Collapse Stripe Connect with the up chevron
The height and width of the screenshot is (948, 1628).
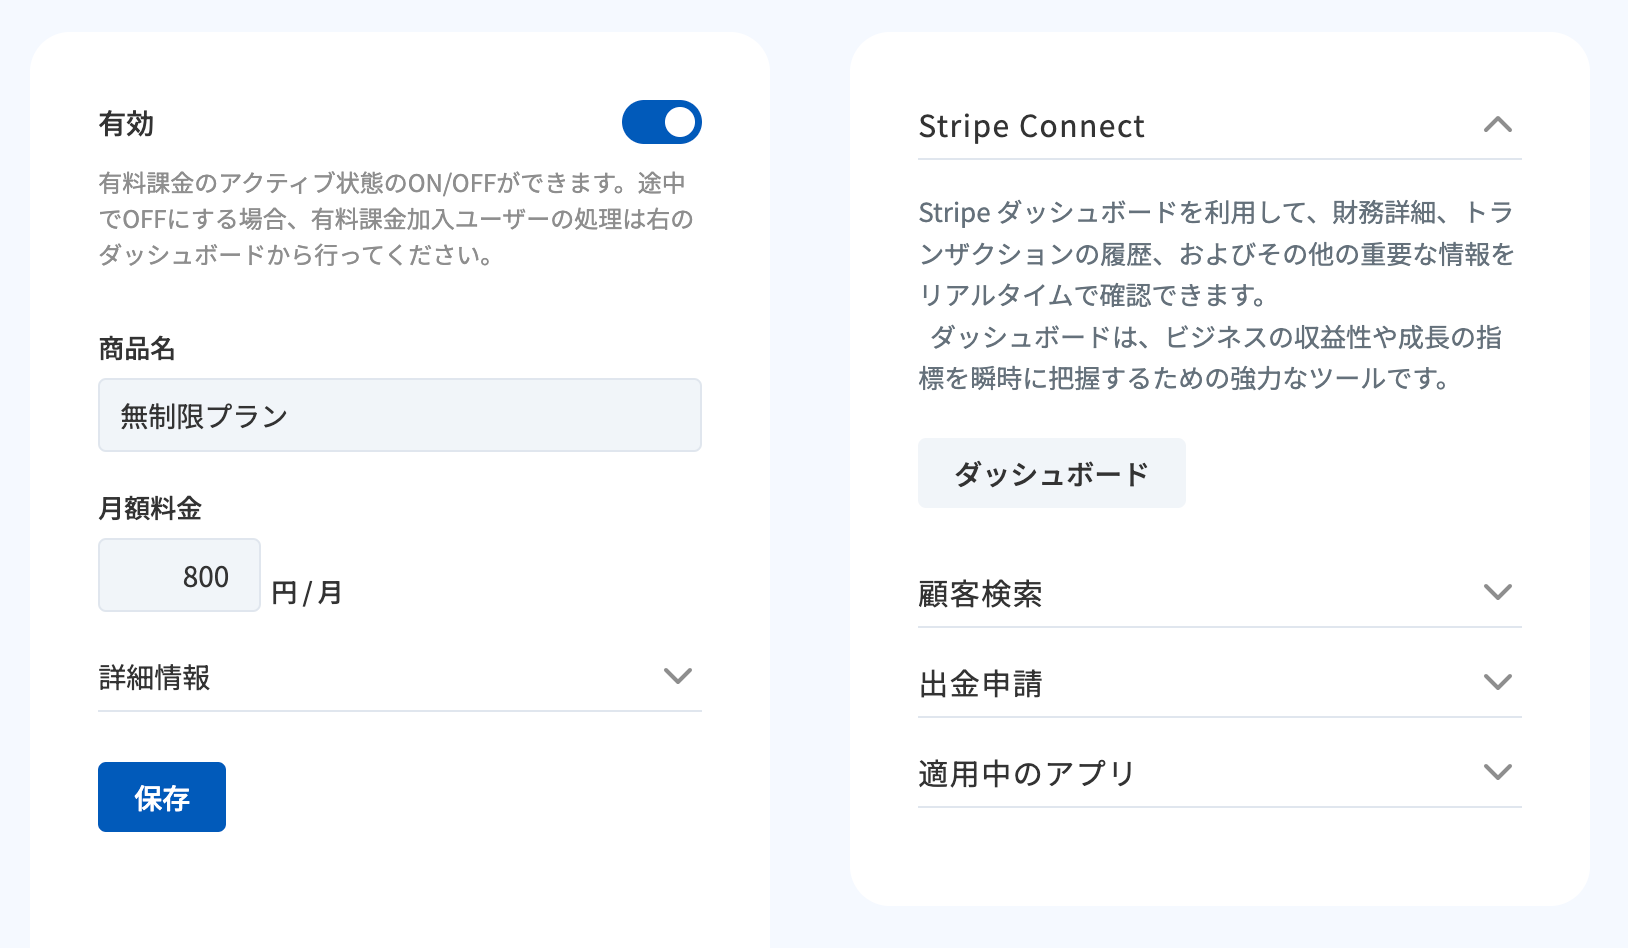tap(1497, 125)
